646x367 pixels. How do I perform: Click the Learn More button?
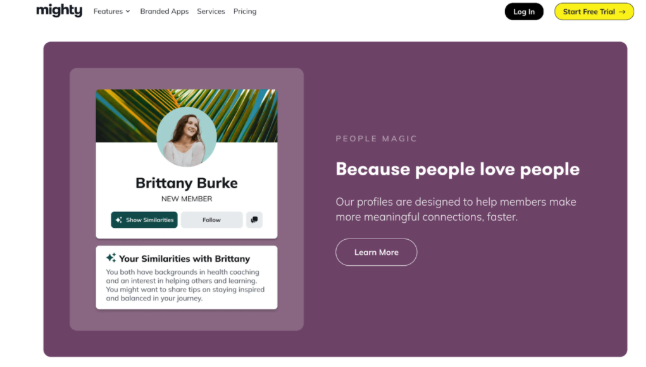coord(376,252)
